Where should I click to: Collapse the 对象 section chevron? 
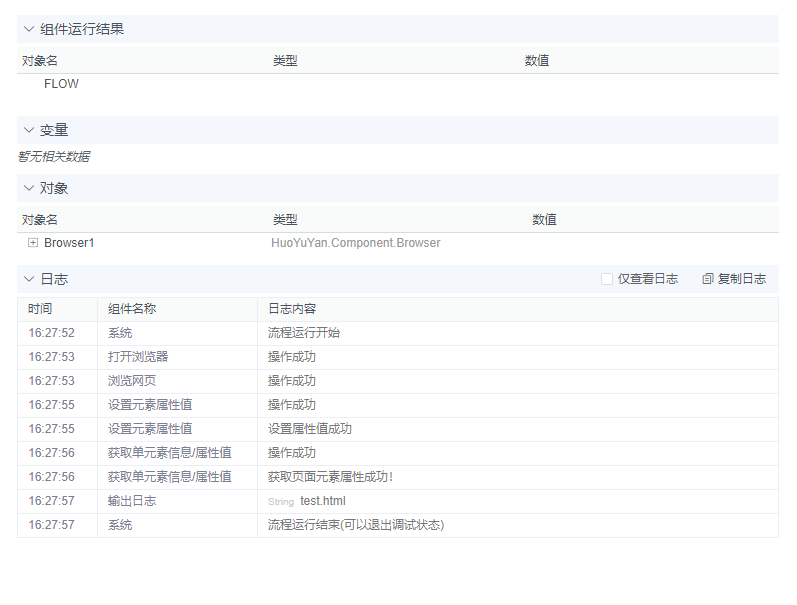coord(28,188)
